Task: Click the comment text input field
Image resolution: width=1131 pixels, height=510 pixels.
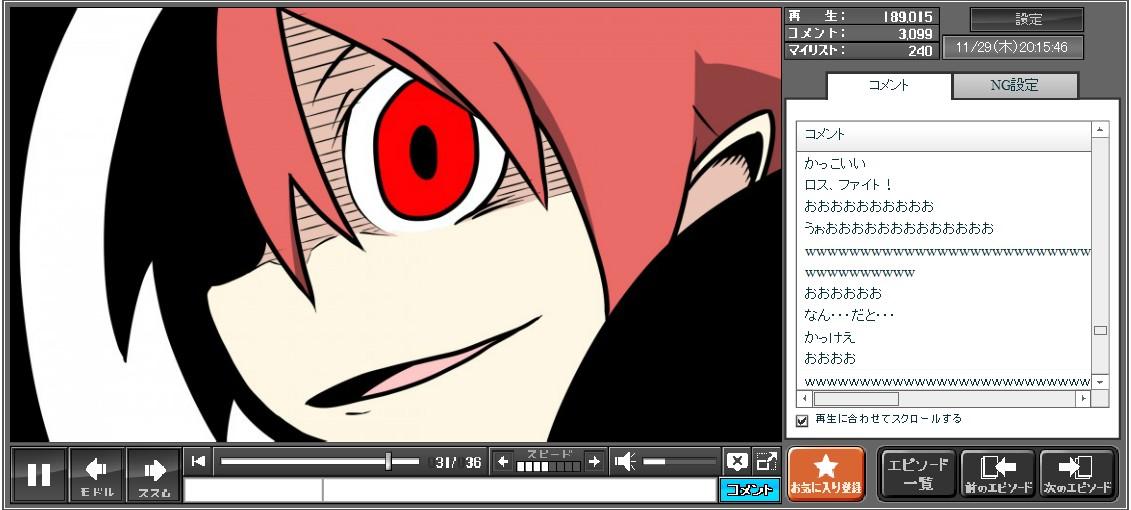Action: click(518, 490)
